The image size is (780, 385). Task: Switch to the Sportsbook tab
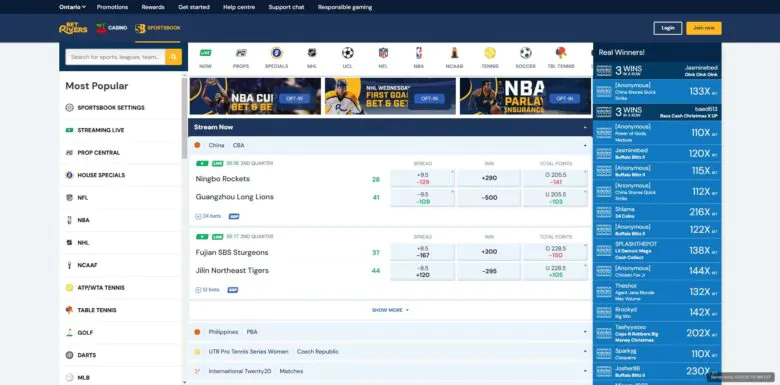pos(158,28)
